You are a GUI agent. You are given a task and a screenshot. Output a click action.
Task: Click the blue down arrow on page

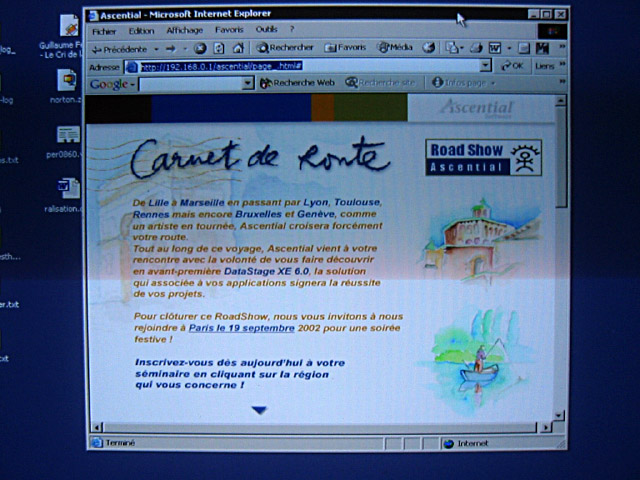pos(259,410)
